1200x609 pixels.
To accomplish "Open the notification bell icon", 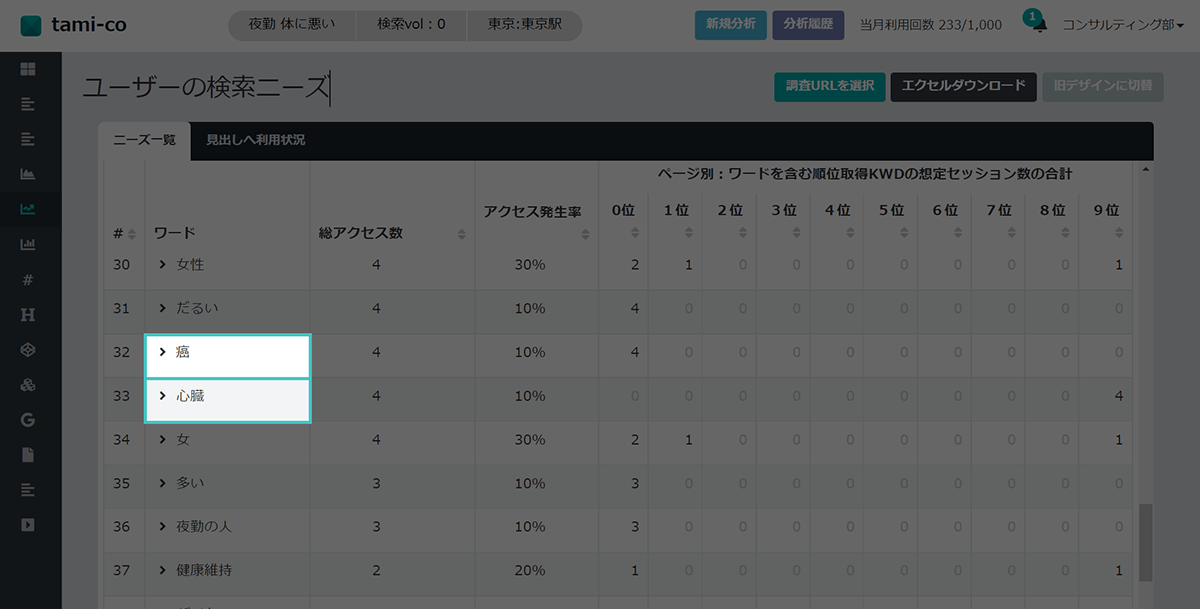I will [1039, 25].
